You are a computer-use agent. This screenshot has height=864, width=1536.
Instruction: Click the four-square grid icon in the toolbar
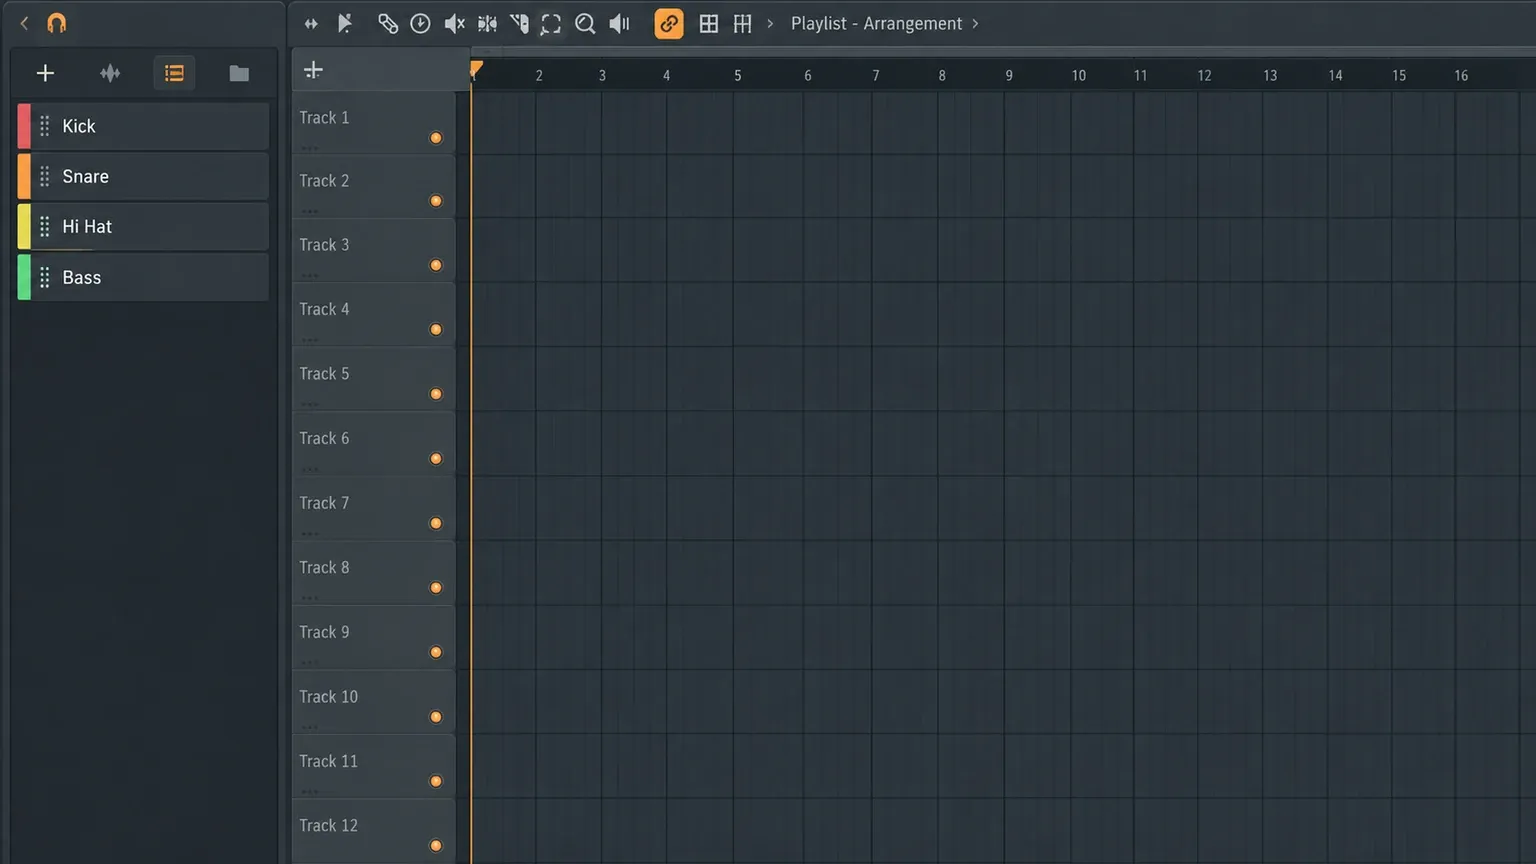(x=709, y=23)
